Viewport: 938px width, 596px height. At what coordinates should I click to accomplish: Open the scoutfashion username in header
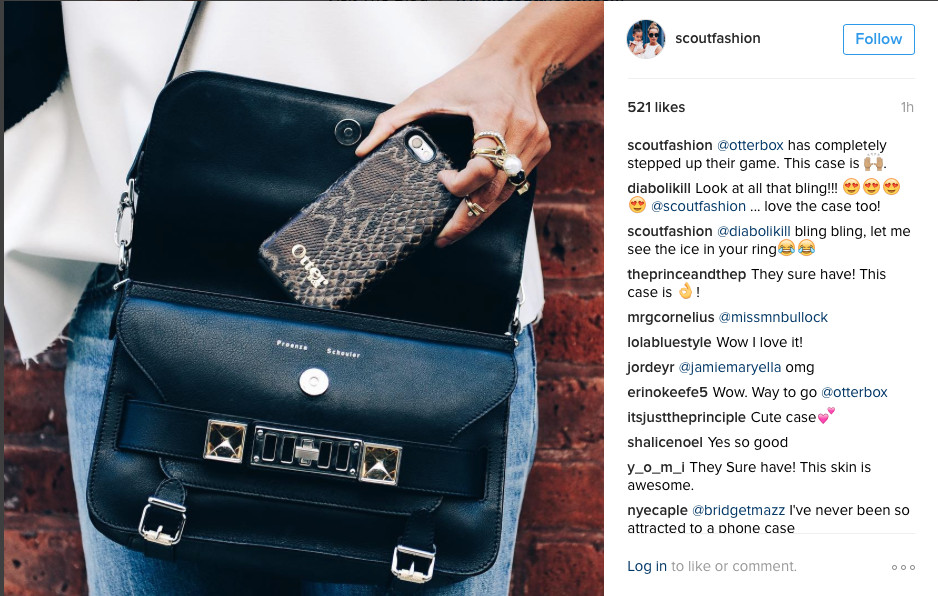tap(717, 38)
